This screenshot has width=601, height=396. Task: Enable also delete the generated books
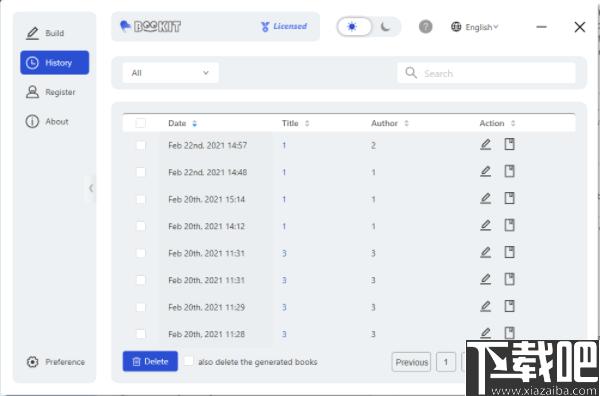[x=189, y=361]
